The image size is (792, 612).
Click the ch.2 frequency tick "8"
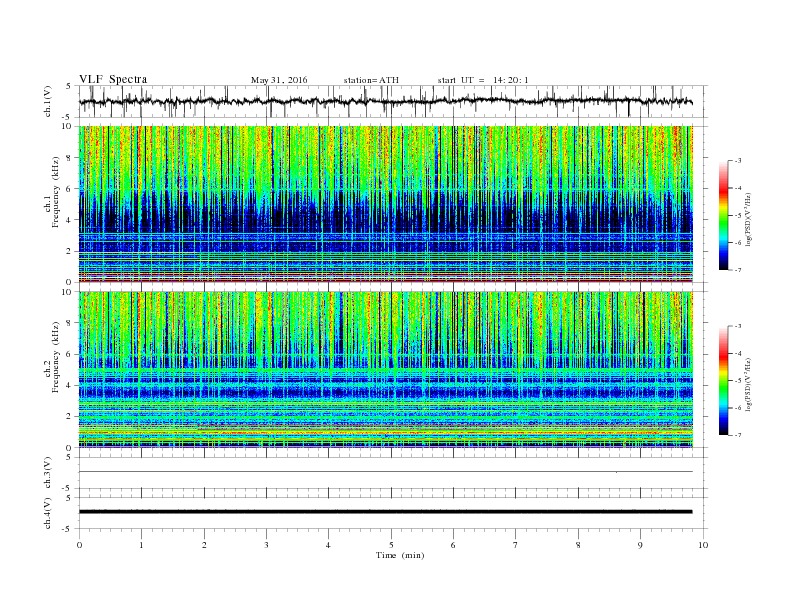(x=70, y=323)
